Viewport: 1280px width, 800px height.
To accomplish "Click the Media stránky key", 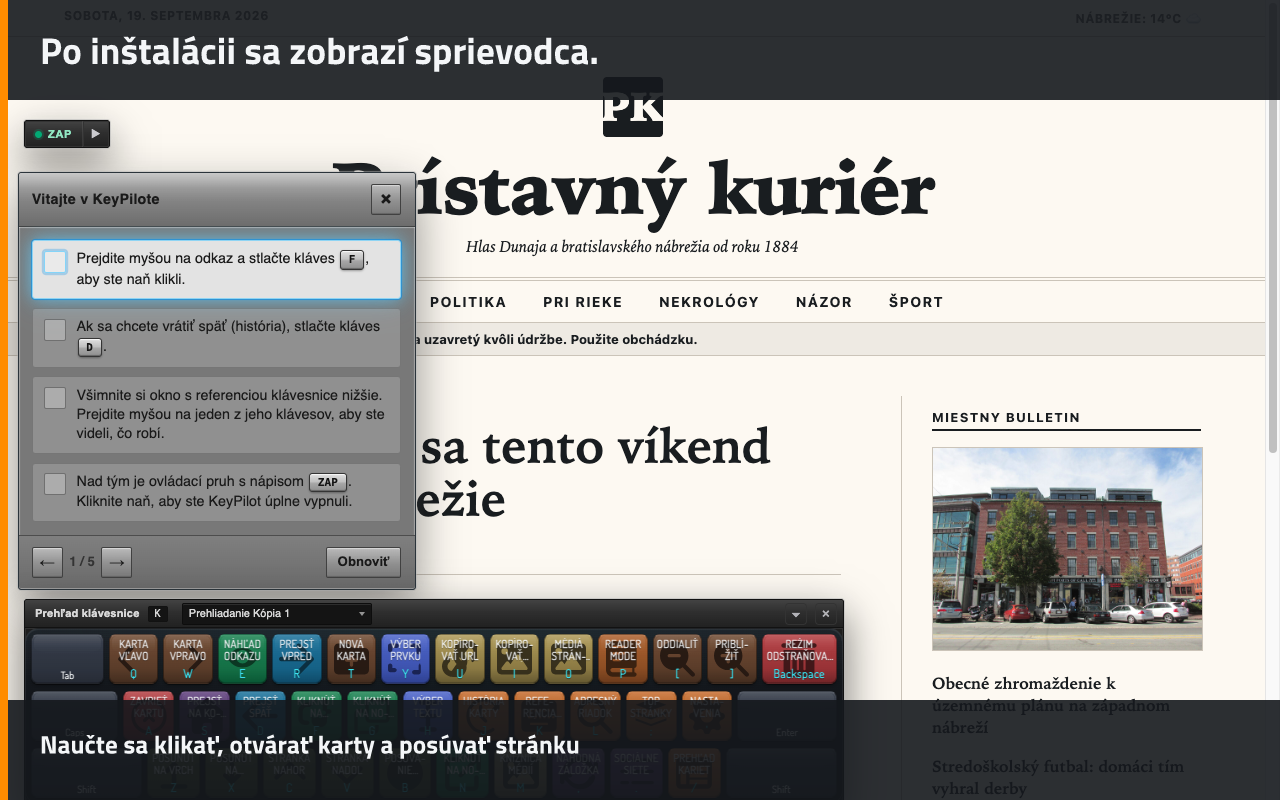I will (569, 658).
